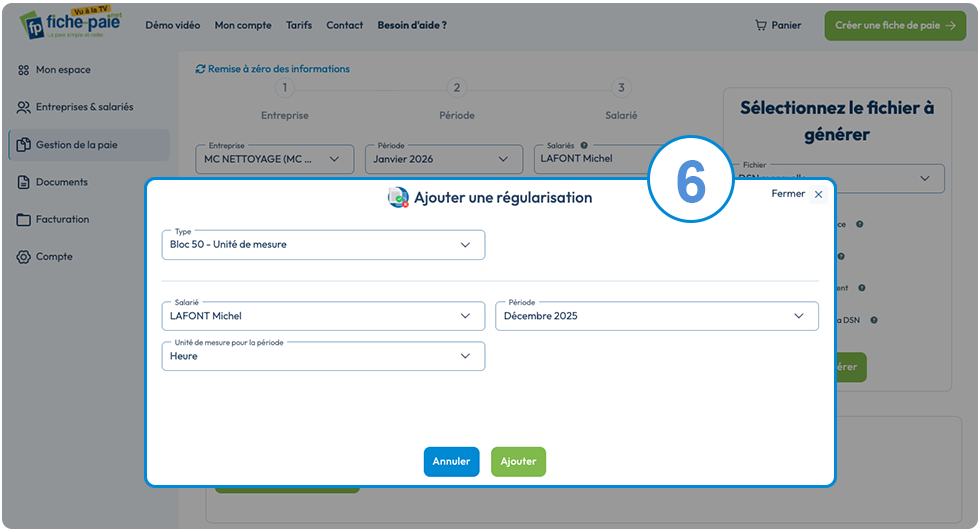Click Remise à zéro des informations link
Image resolution: width=980 pixels, height=532 pixels.
tap(279, 69)
